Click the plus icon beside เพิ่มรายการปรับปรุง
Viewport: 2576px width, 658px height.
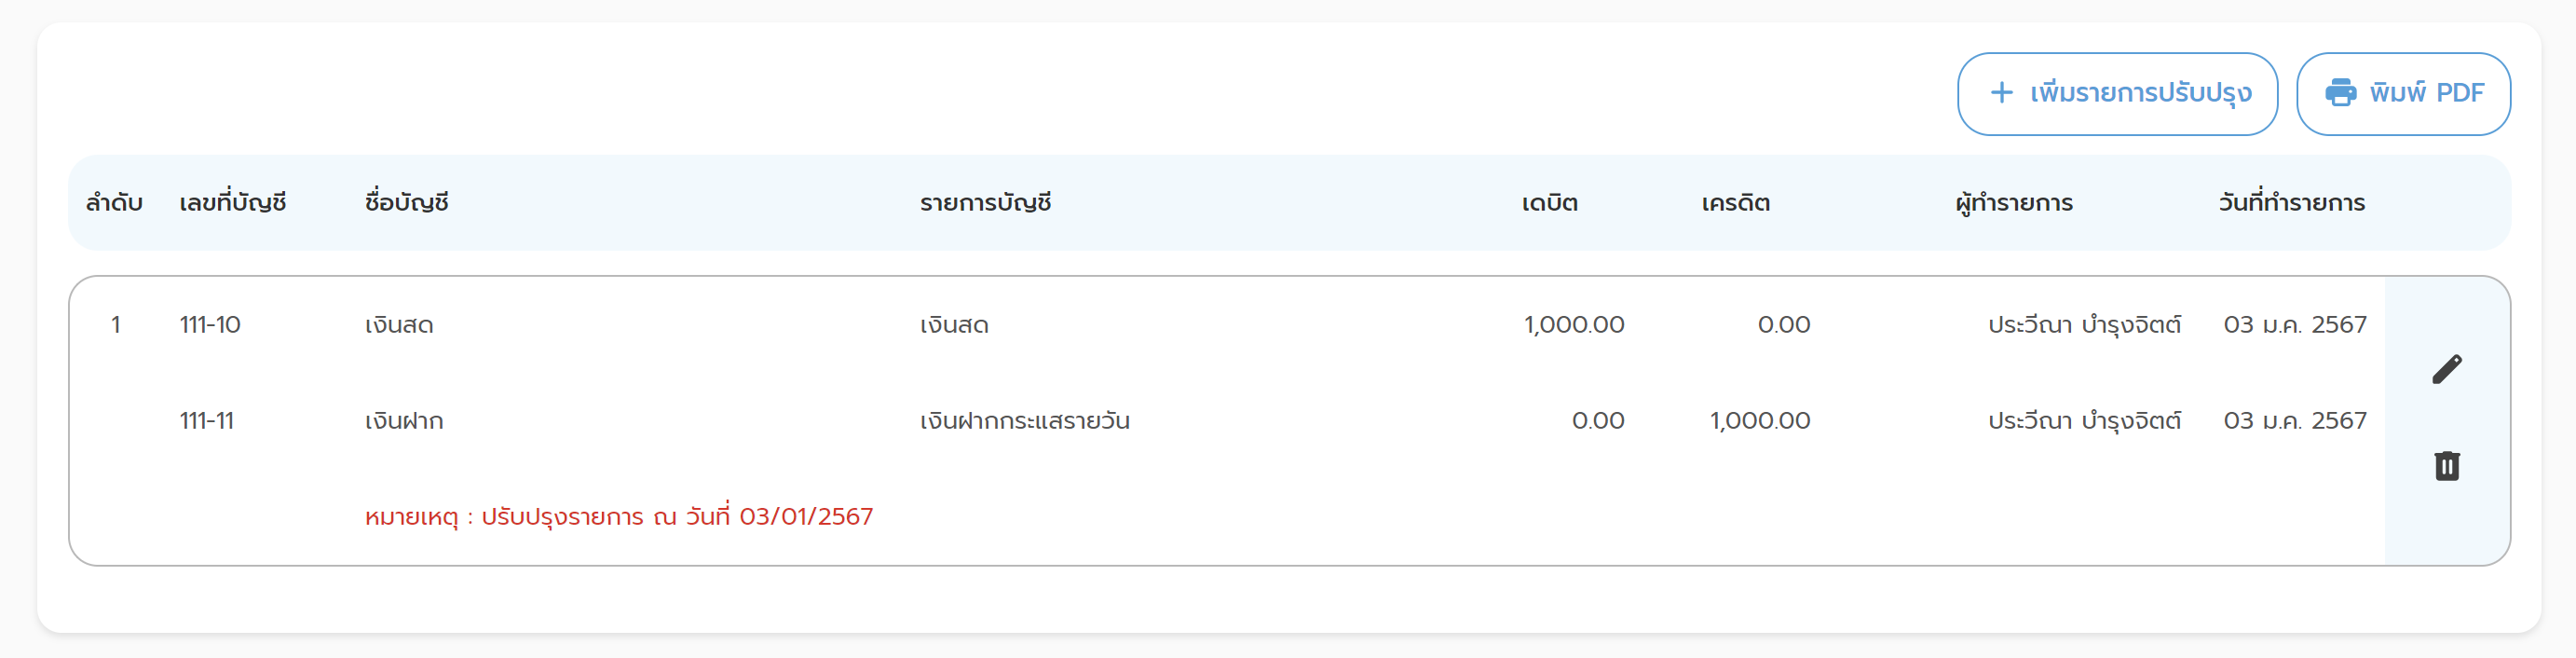(2001, 93)
